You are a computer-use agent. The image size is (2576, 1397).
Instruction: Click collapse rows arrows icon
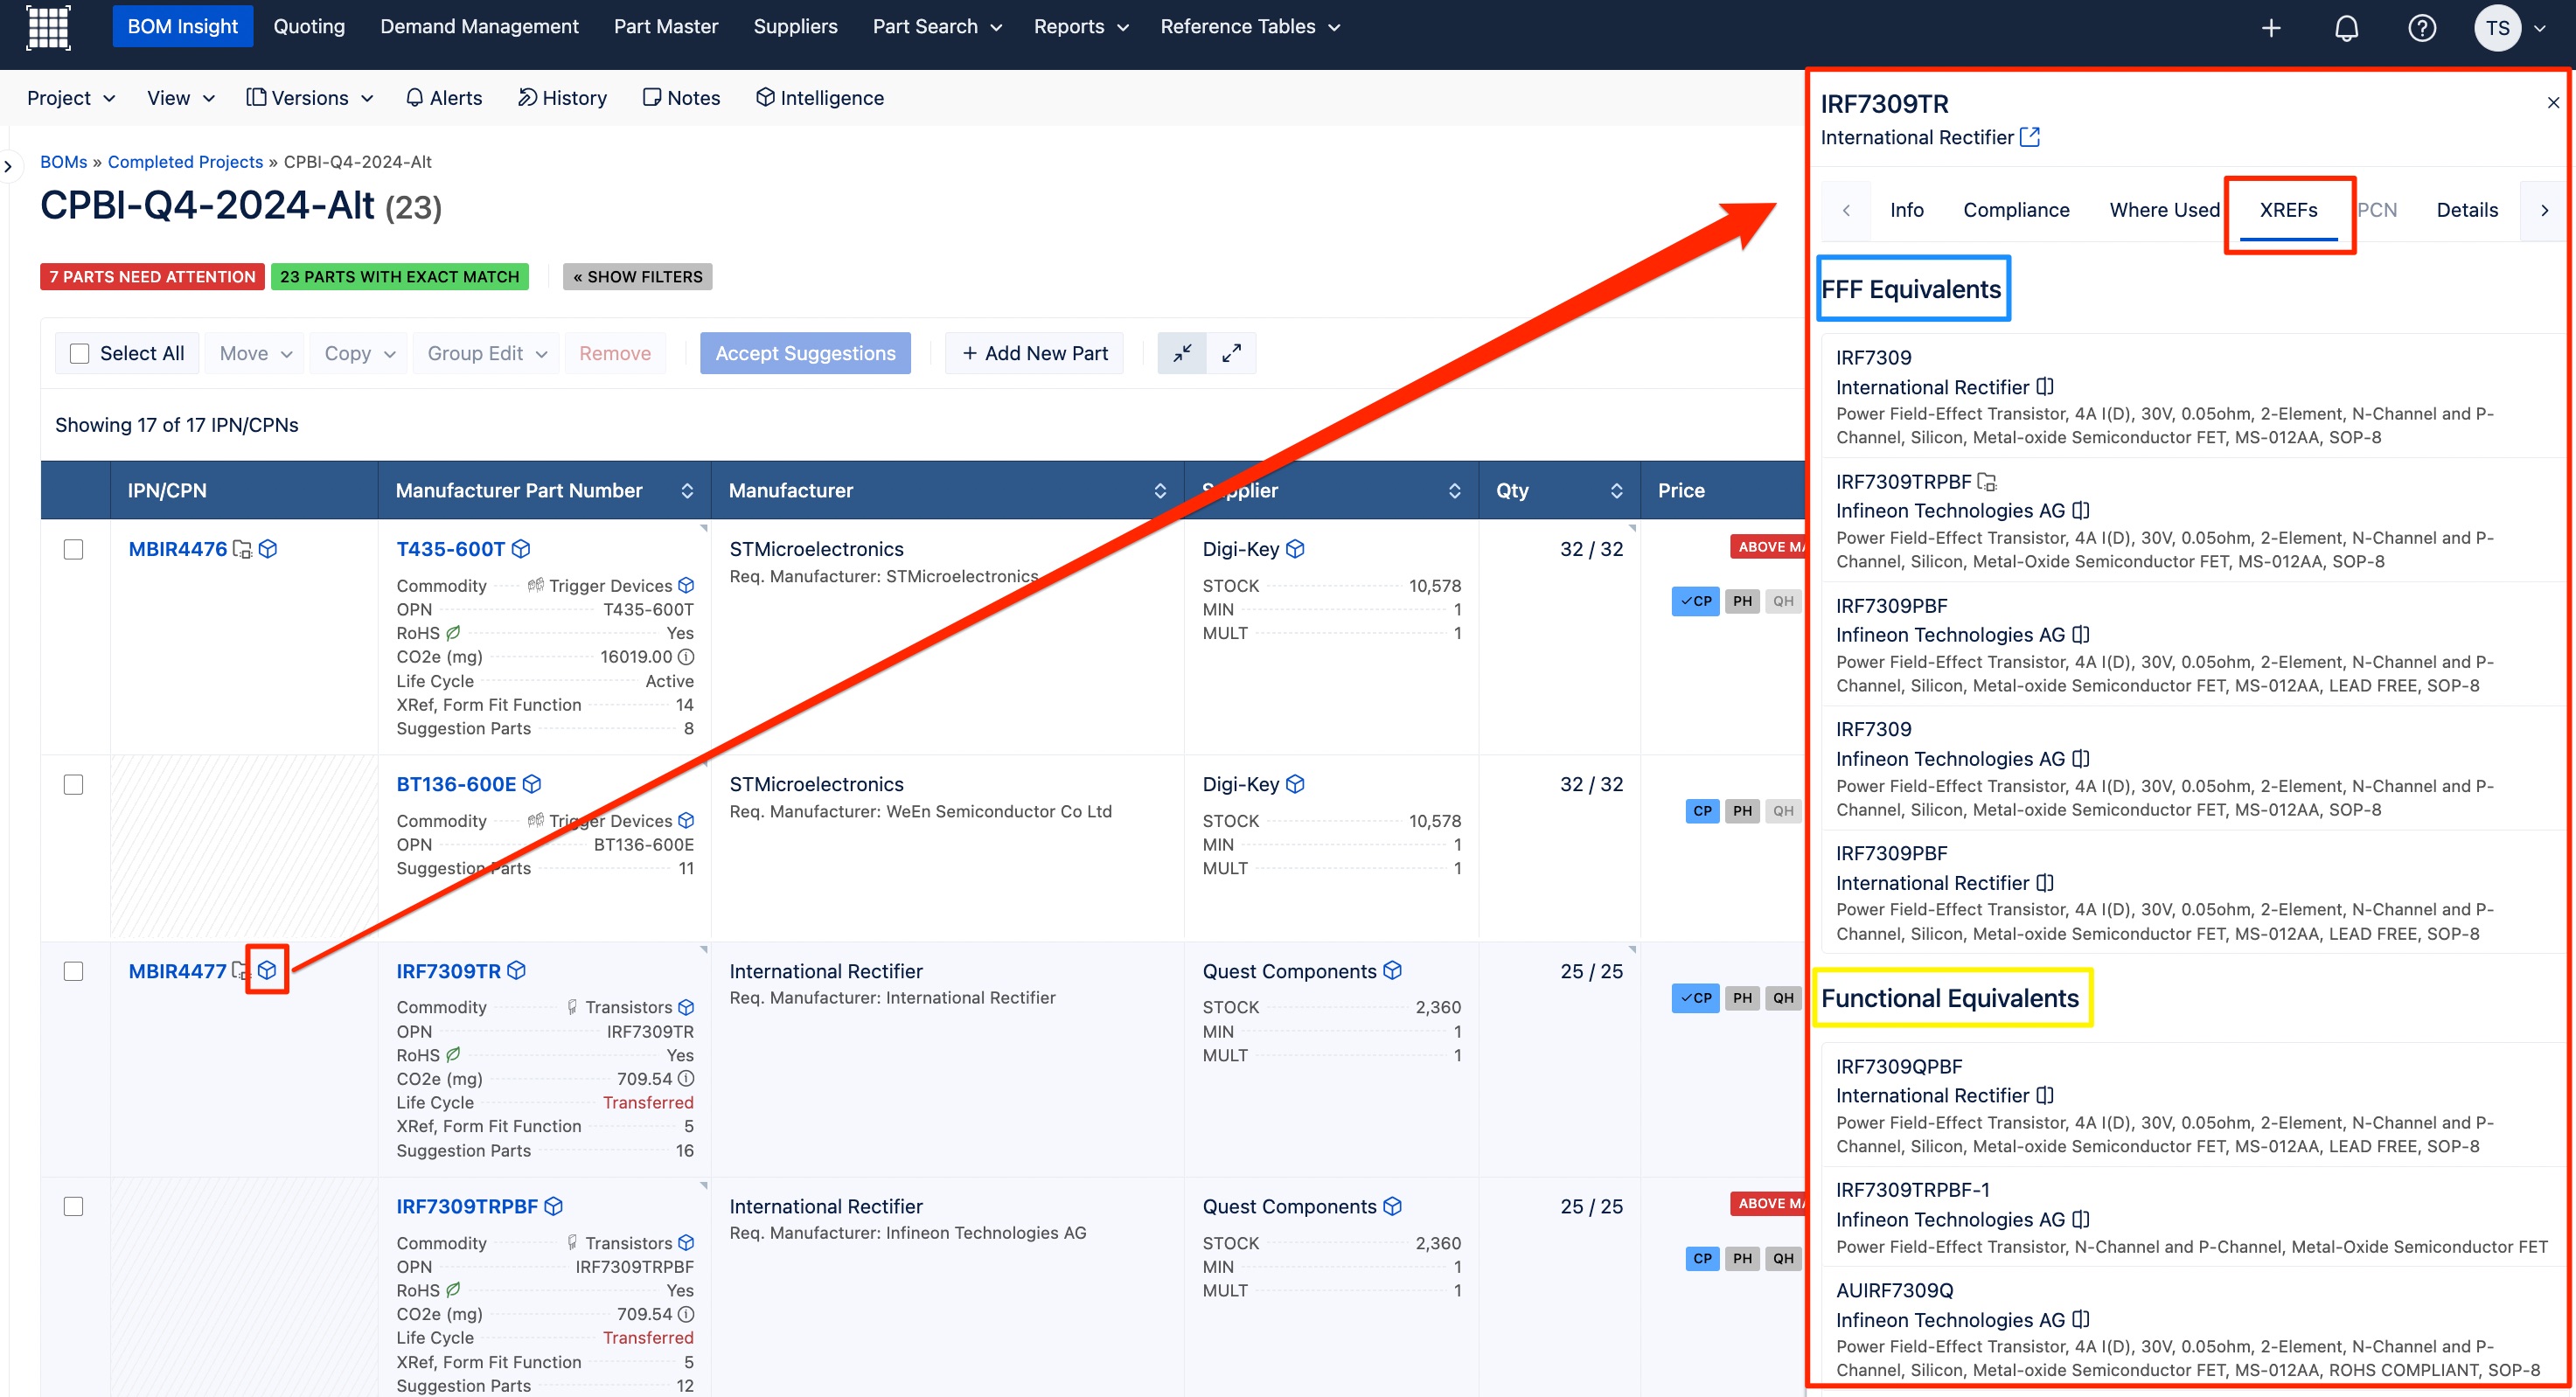[1182, 353]
